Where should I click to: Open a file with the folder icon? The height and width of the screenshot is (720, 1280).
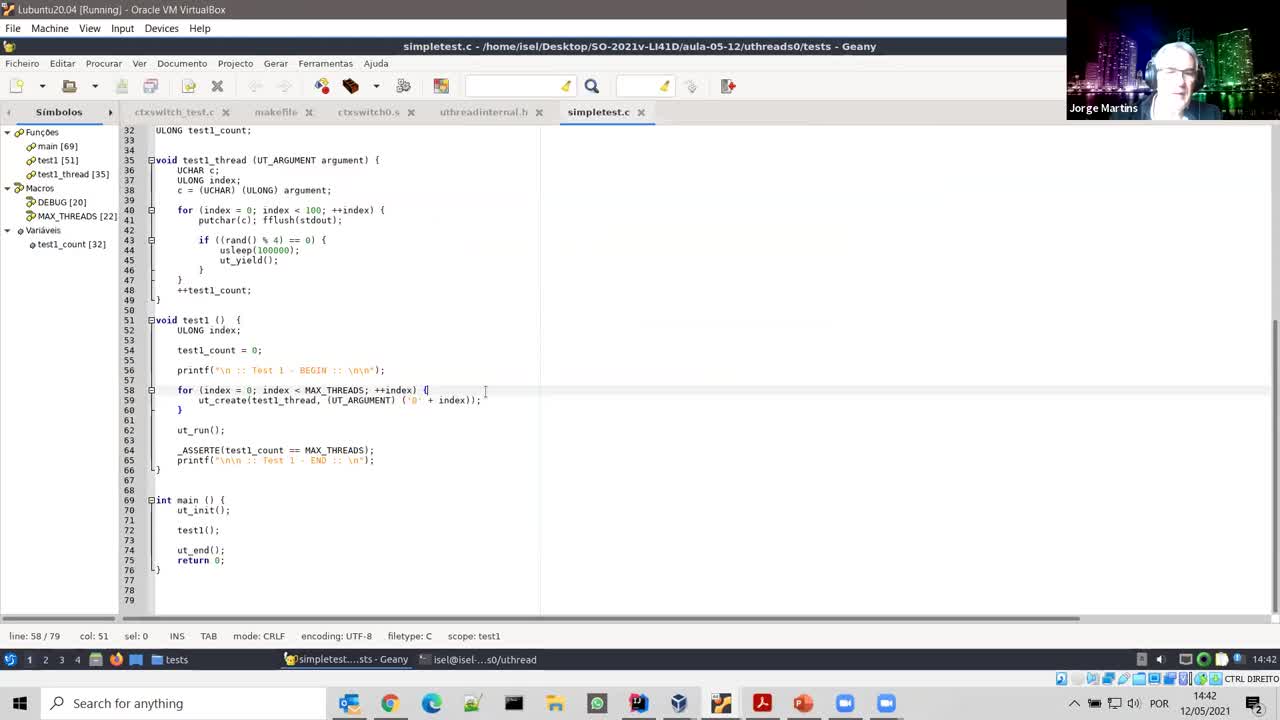click(x=69, y=86)
